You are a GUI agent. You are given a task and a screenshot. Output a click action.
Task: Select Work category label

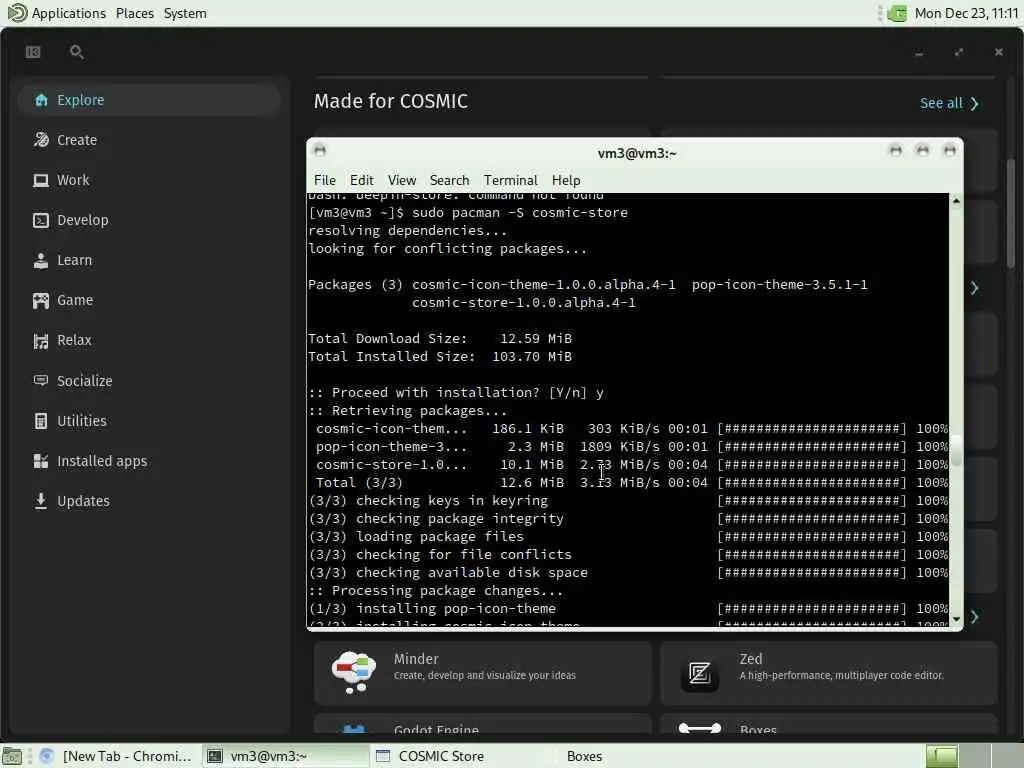coord(73,180)
